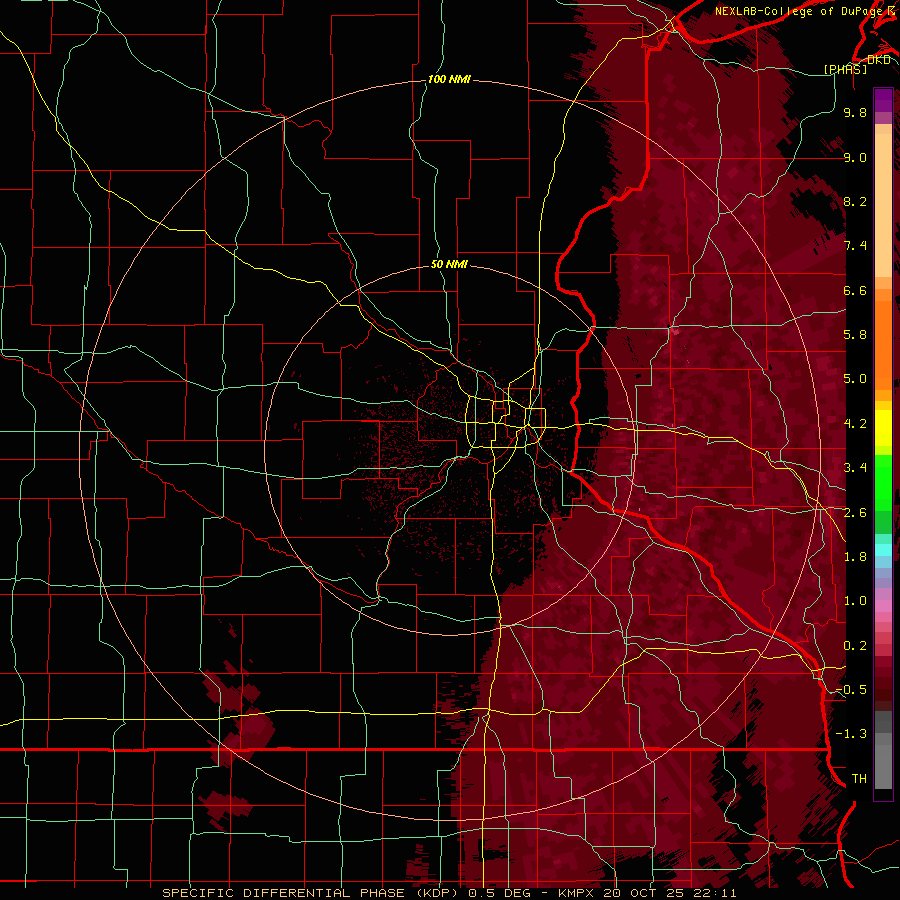Click the 9.0 value on the color scale

(x=855, y=157)
